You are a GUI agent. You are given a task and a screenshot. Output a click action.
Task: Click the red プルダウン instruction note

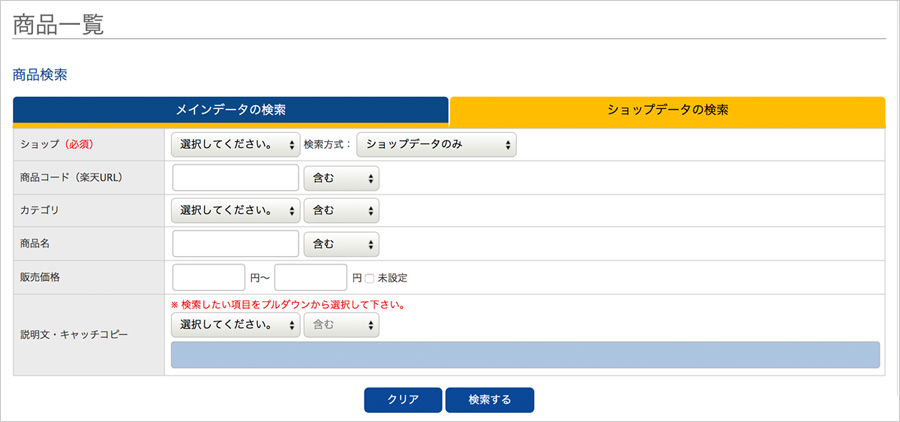[x=289, y=305]
